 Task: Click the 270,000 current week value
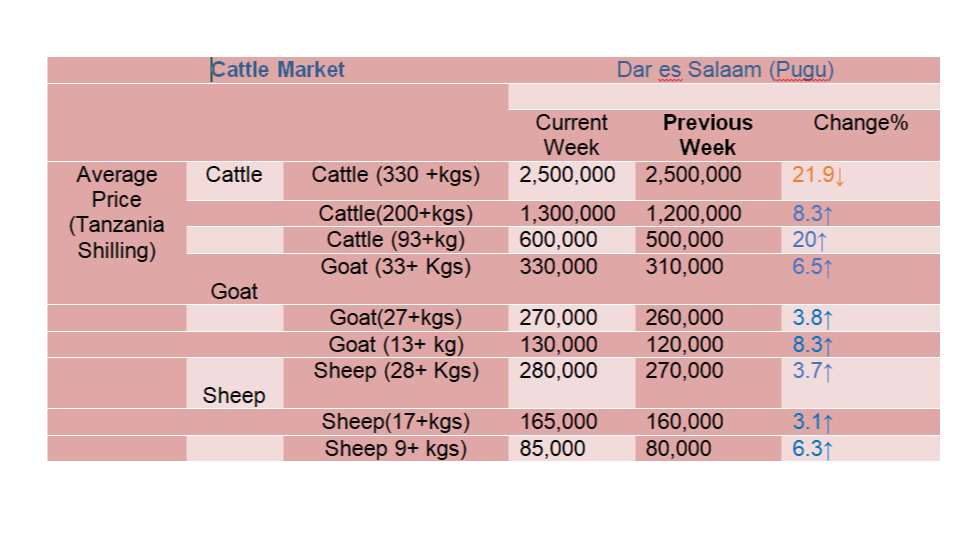point(560,318)
